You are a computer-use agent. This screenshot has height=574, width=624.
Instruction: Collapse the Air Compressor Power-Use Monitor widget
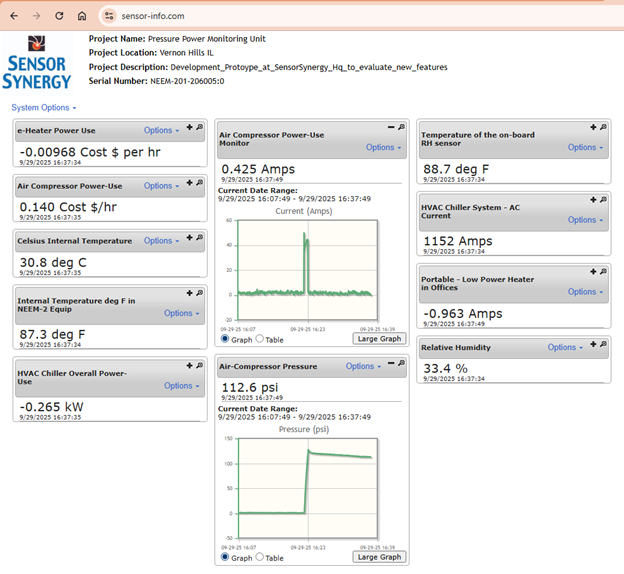[x=392, y=127]
